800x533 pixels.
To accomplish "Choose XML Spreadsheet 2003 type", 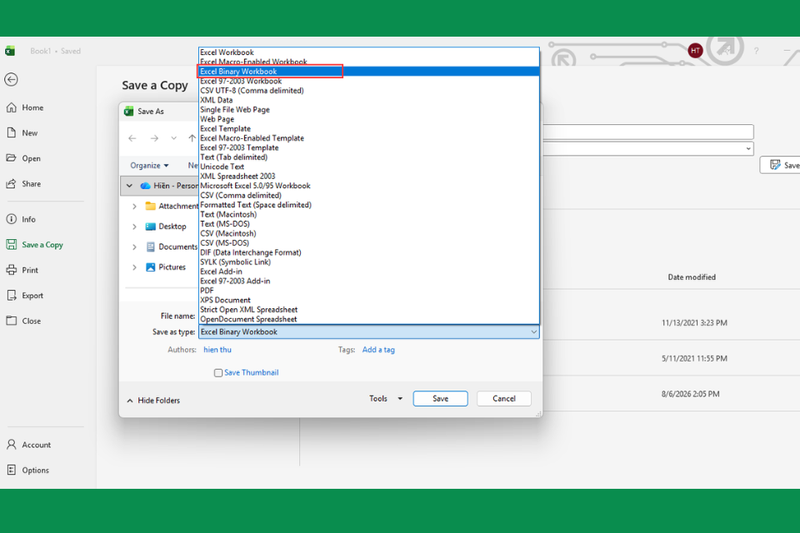I will coord(369,176).
